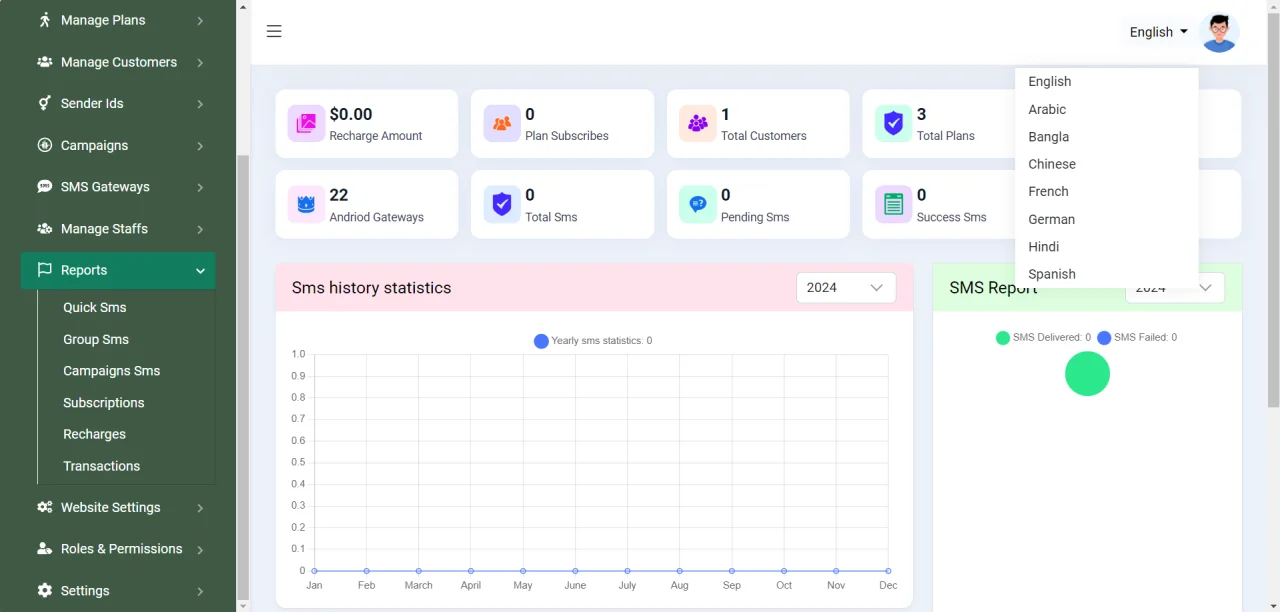
Task: Select Spanish from the language list
Action: point(1106,274)
